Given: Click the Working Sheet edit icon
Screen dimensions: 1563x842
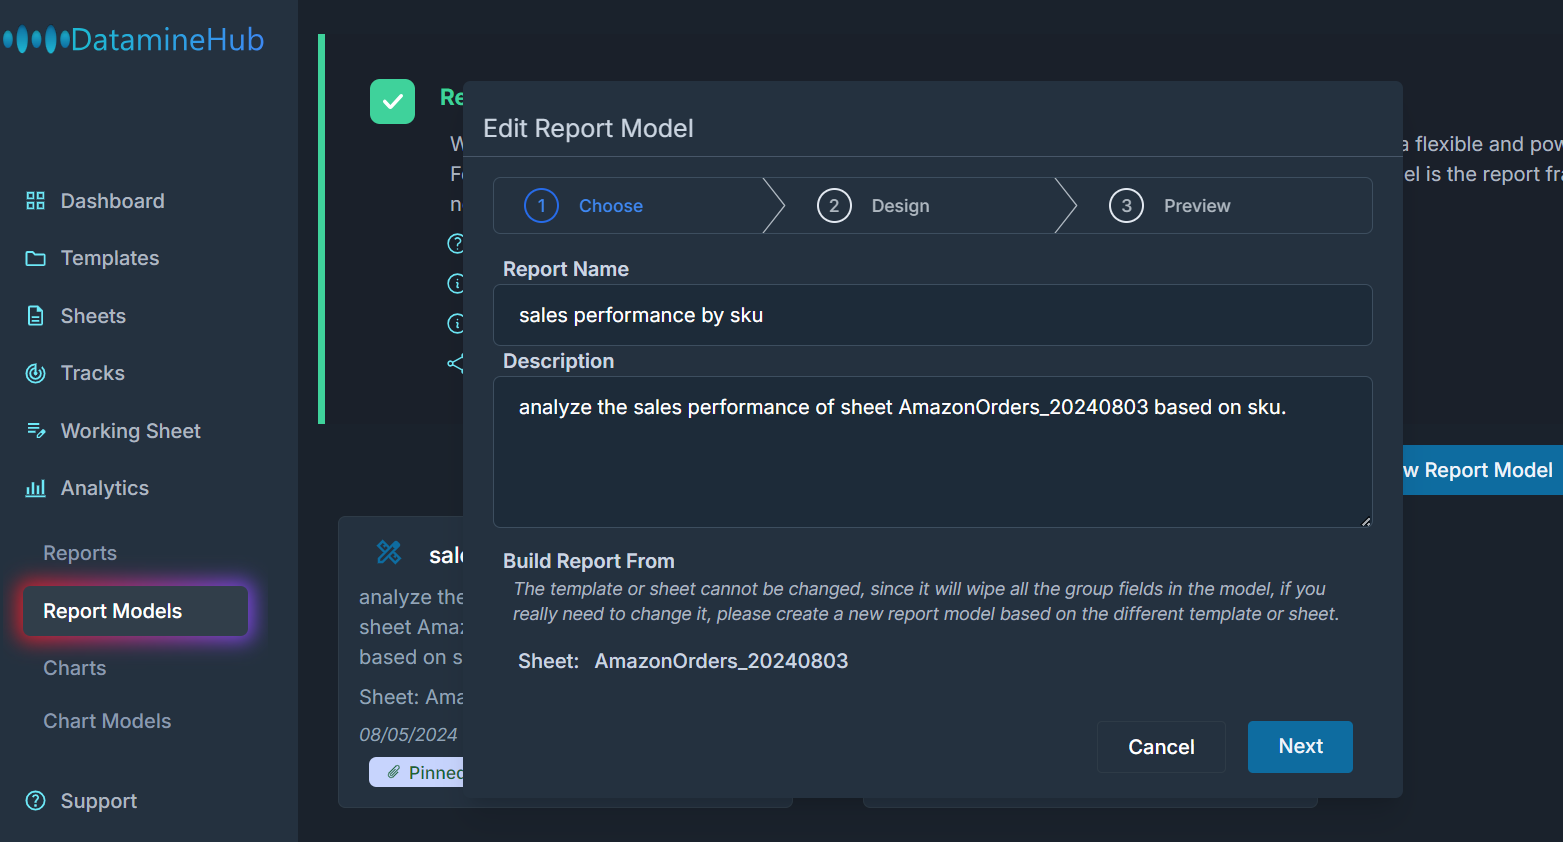Looking at the screenshot, I should click(36, 431).
